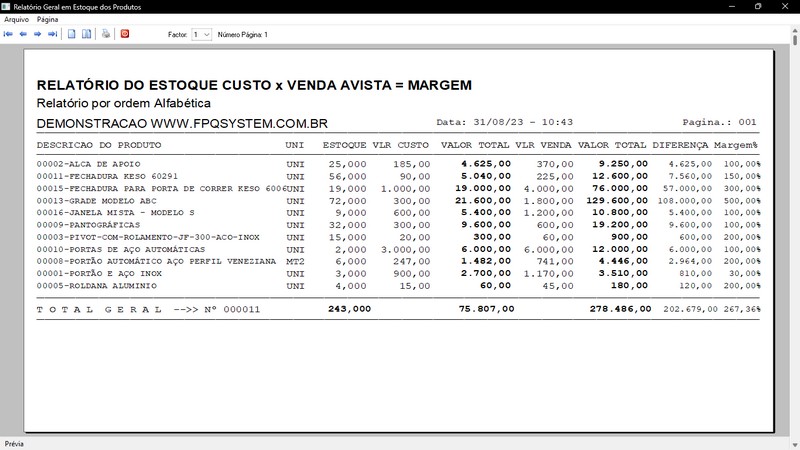This screenshot has width=800, height=450.
Task: Click 'MT2' unit value
Action: 295,261
